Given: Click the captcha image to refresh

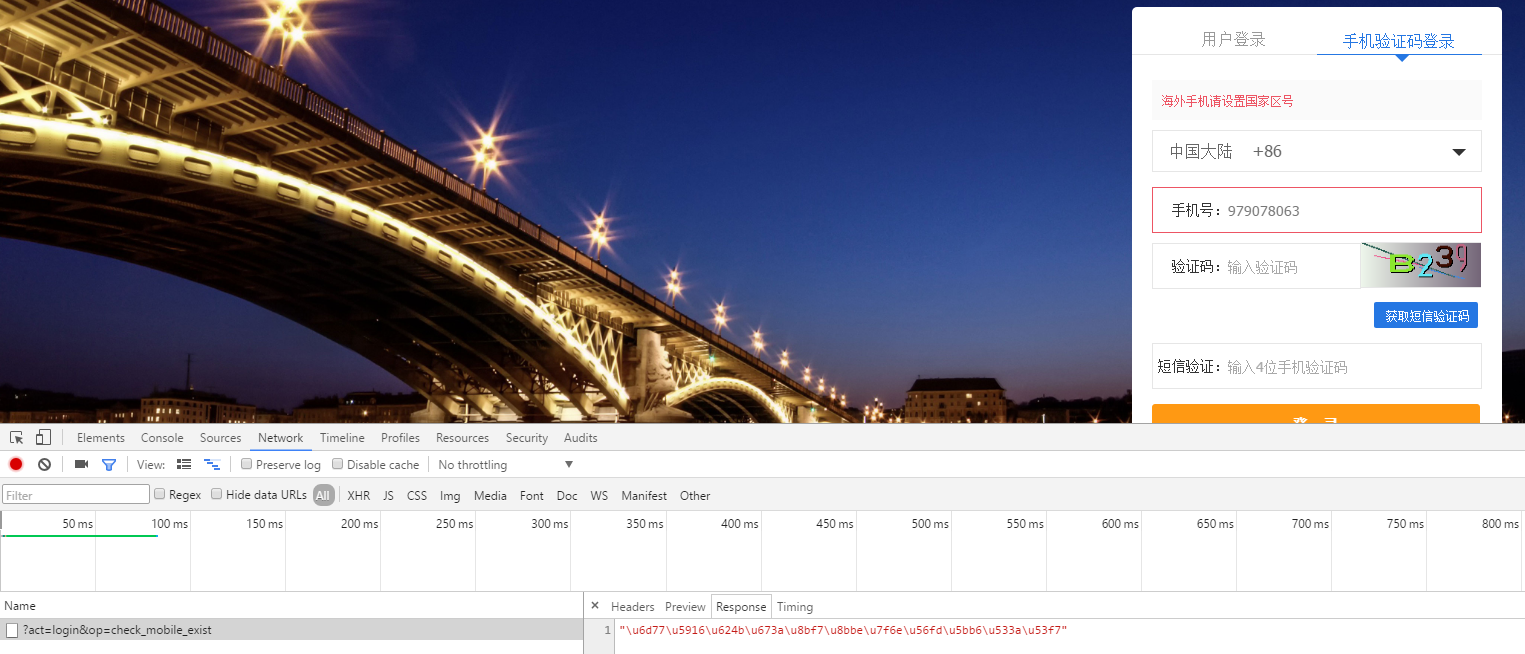Looking at the screenshot, I should point(1420,265).
